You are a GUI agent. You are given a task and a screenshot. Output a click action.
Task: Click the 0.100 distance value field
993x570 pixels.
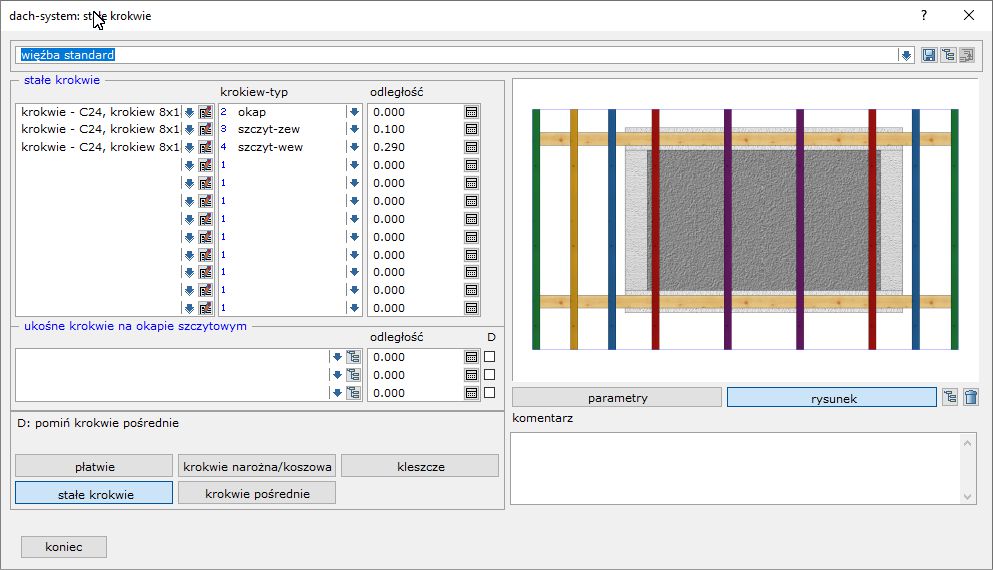pos(415,129)
